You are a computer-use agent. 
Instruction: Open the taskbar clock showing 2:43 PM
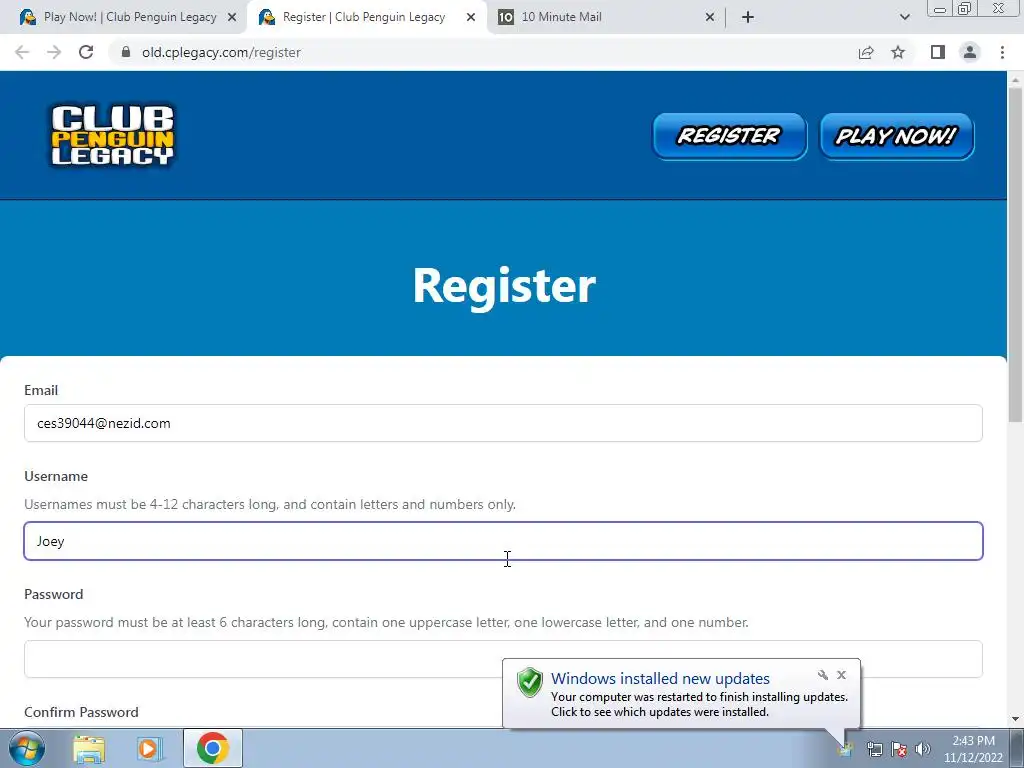[x=973, y=749]
